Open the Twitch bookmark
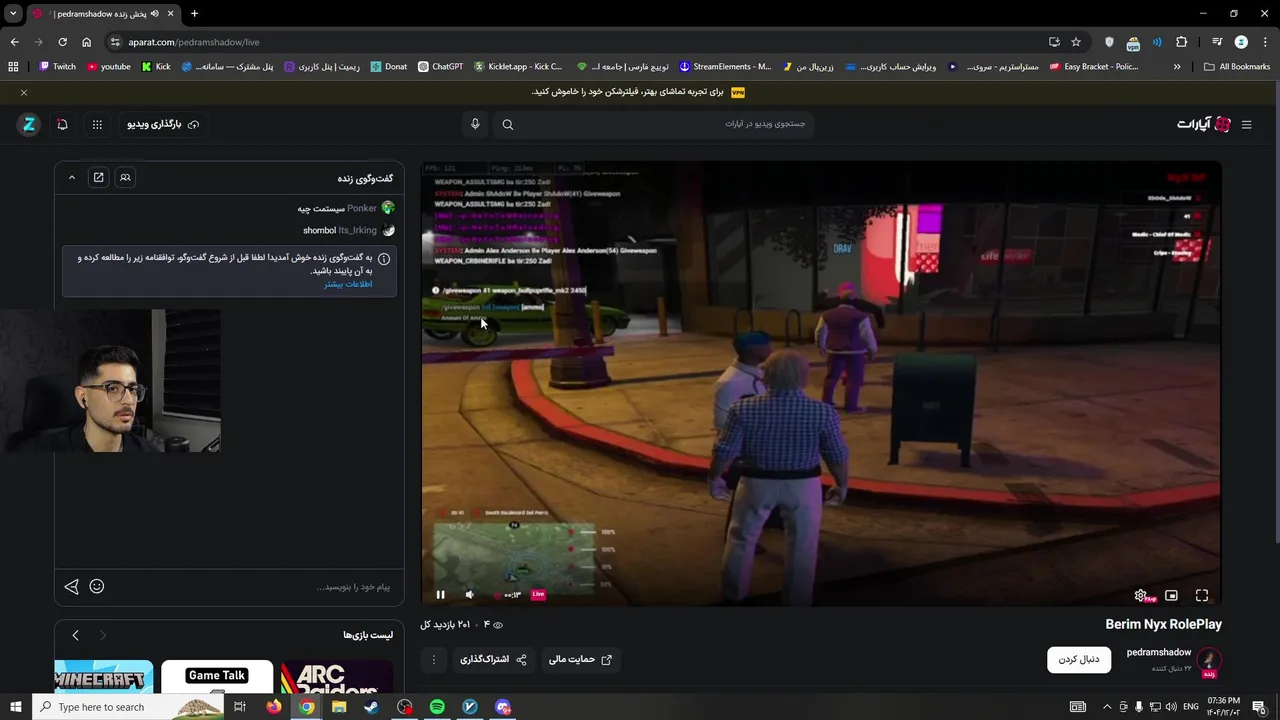Image resolution: width=1280 pixels, height=720 pixels. 57,67
